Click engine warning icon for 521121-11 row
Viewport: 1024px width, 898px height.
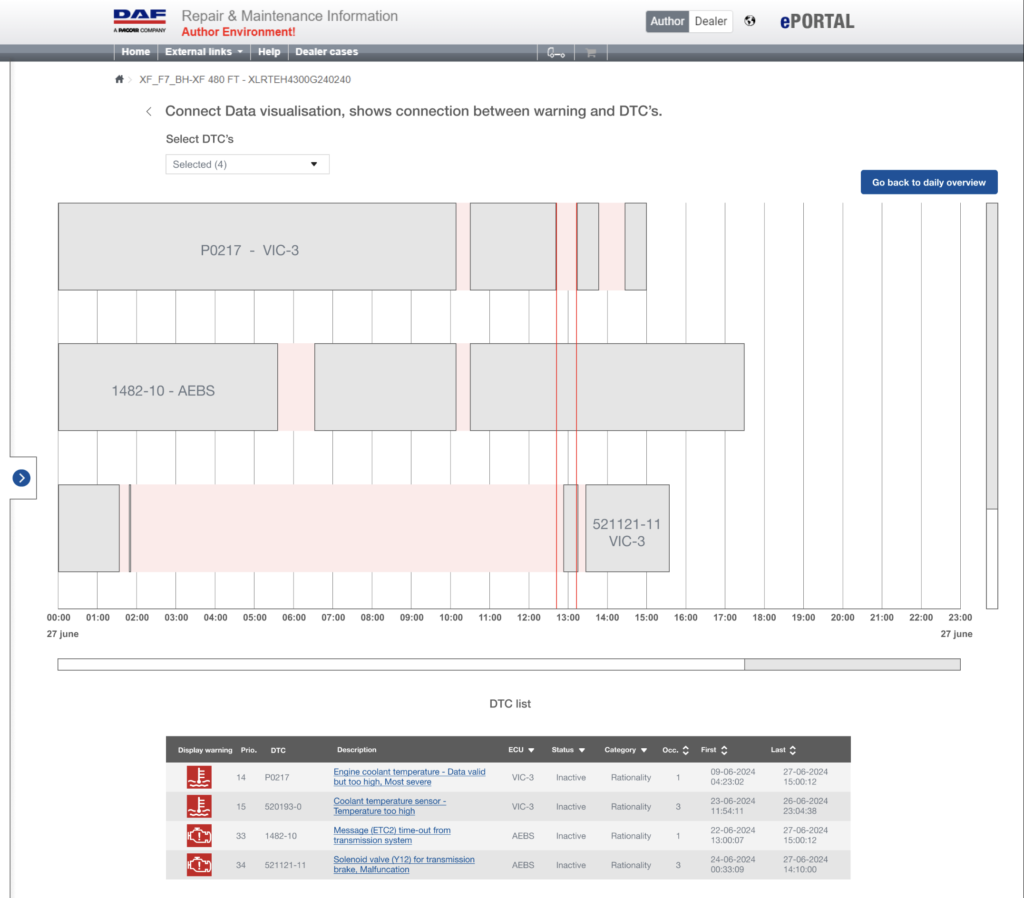point(199,865)
